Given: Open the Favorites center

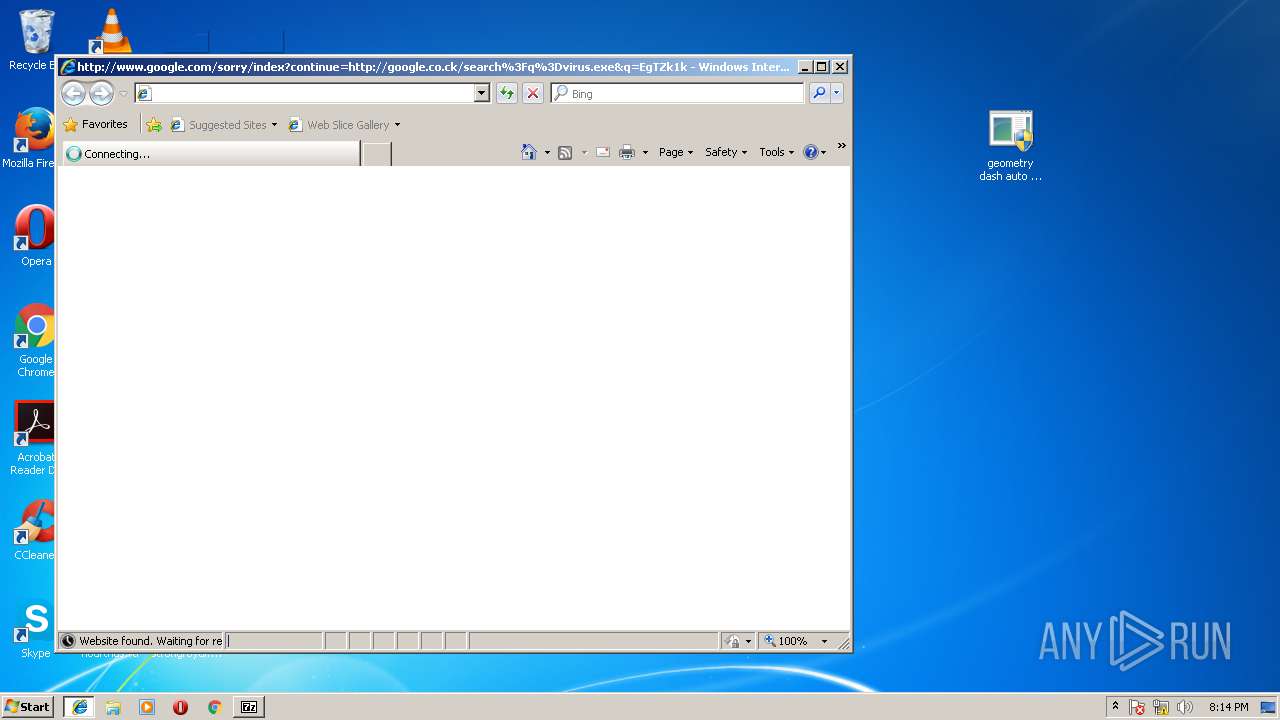Looking at the screenshot, I should point(95,125).
